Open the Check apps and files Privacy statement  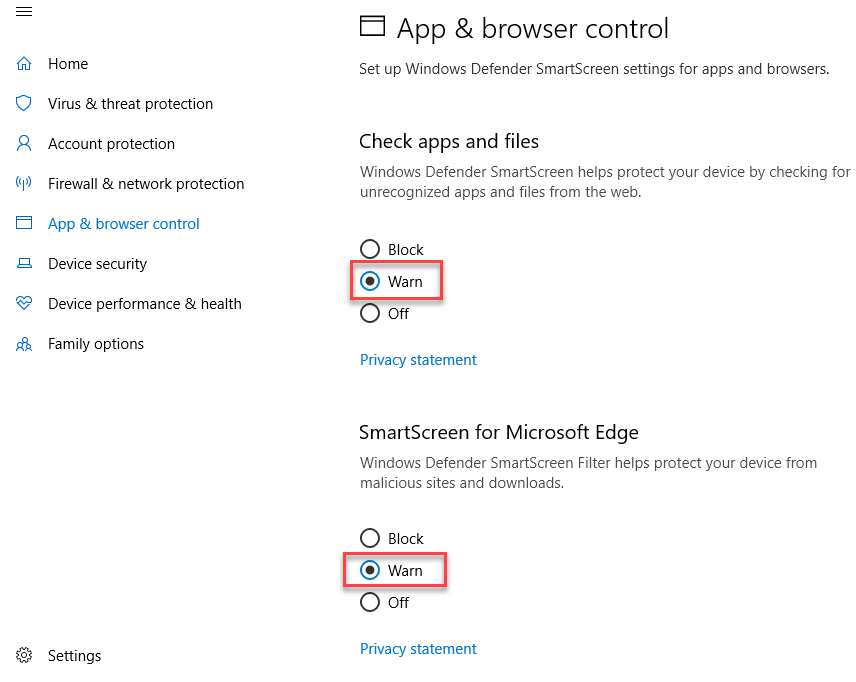click(418, 359)
